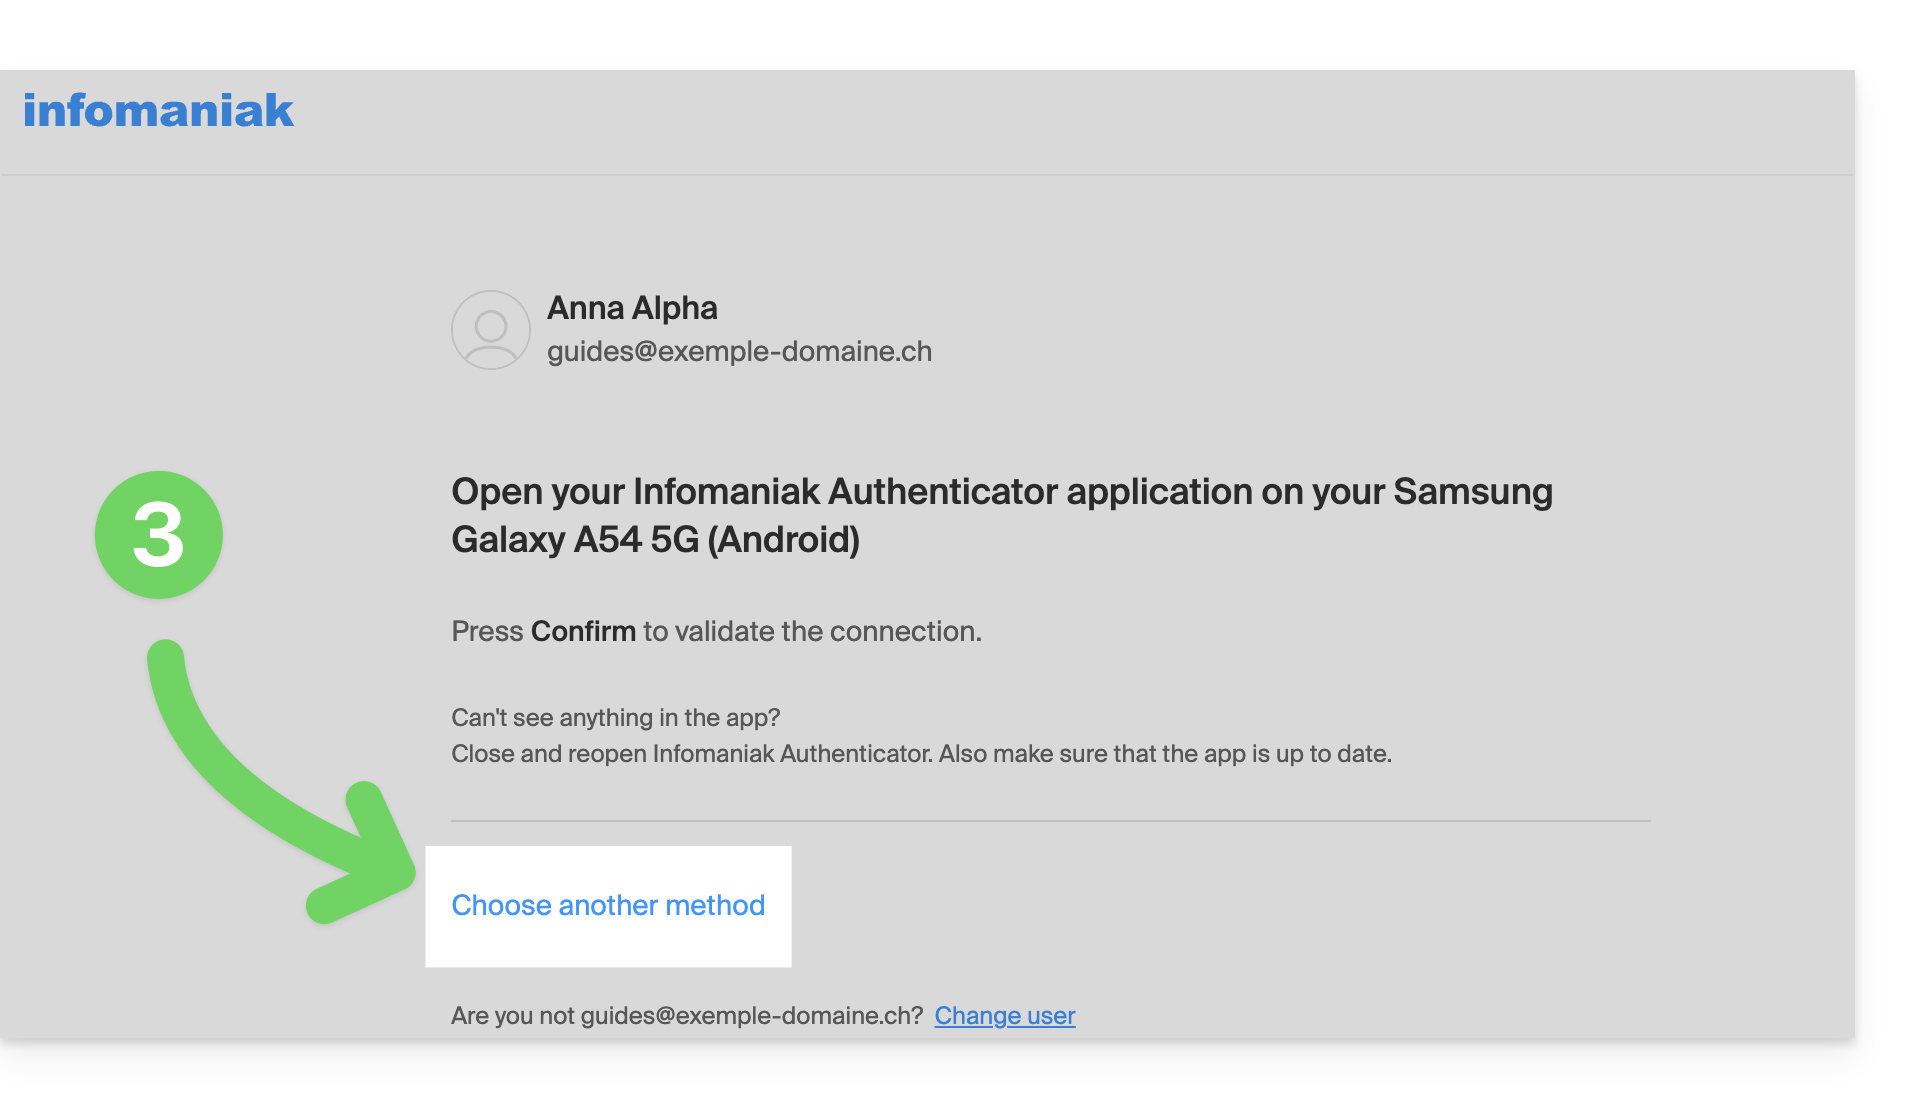
Task: Click the divider line above Choose another method
Action: tap(1050, 821)
